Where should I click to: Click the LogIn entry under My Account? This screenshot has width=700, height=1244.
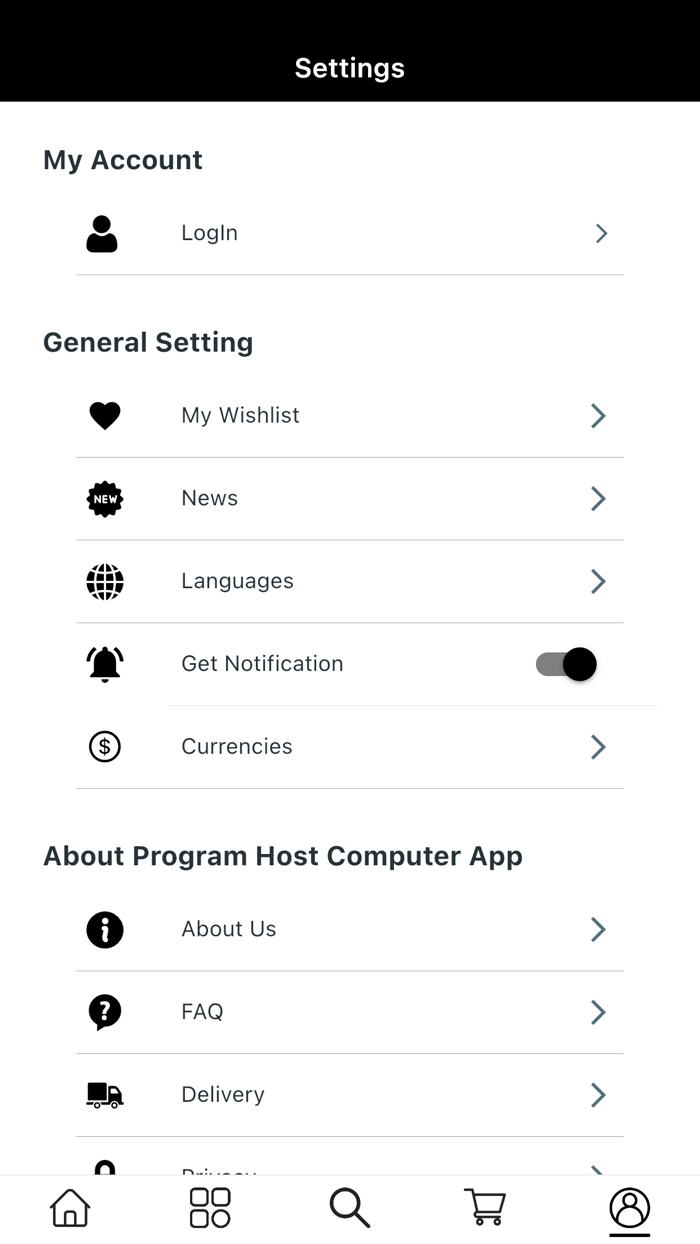pyautogui.click(x=209, y=233)
